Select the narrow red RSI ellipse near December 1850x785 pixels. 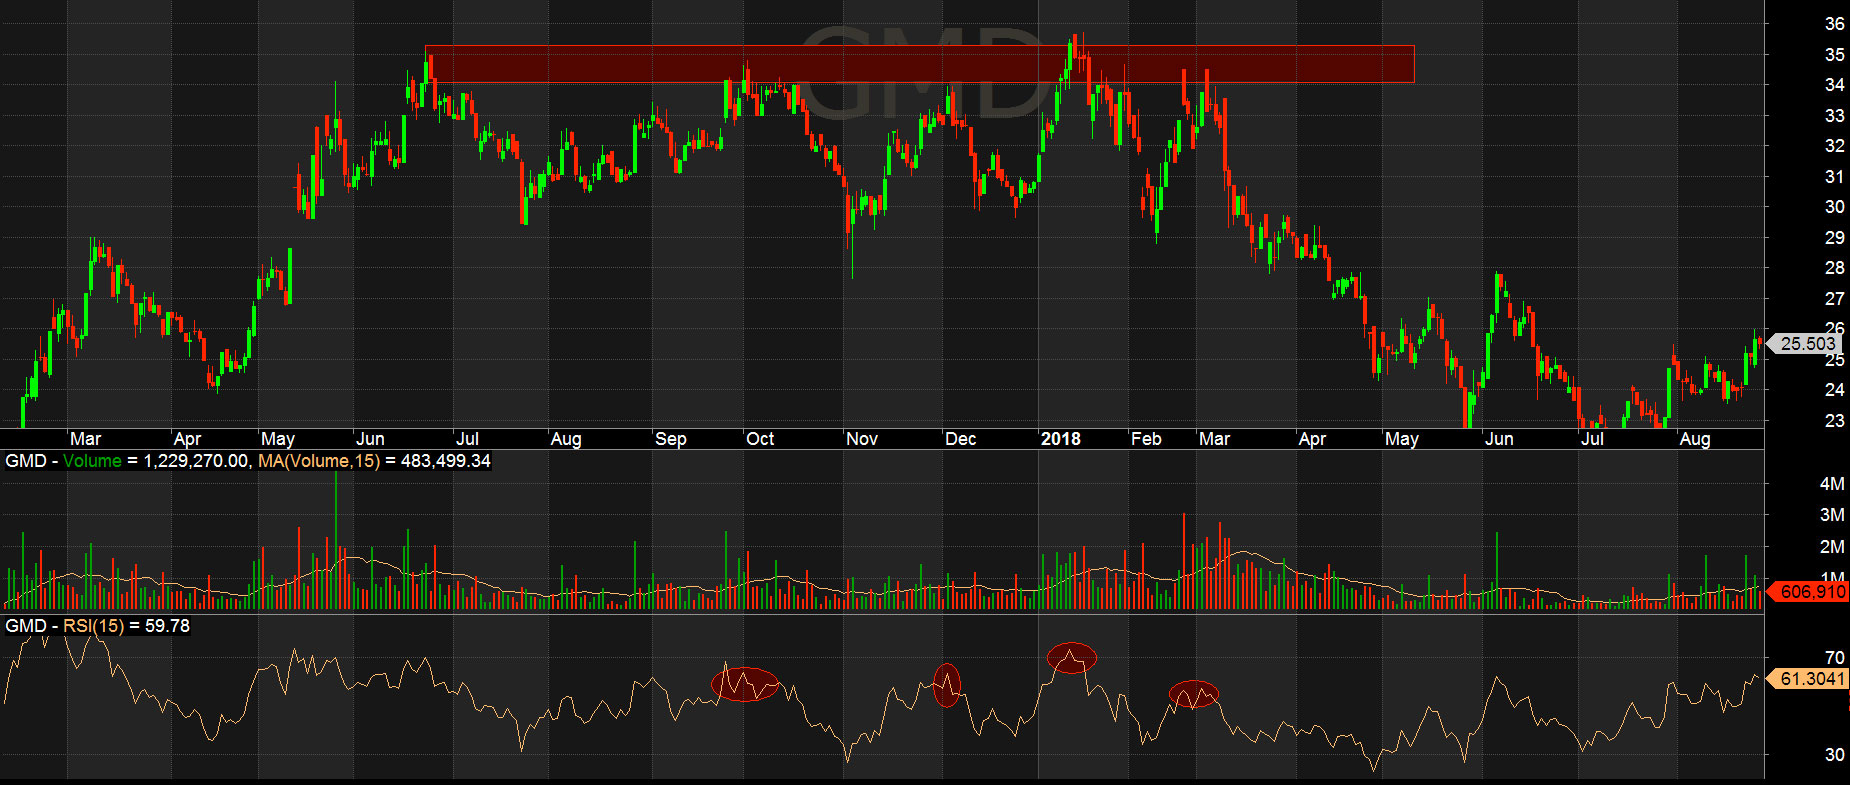(x=946, y=685)
